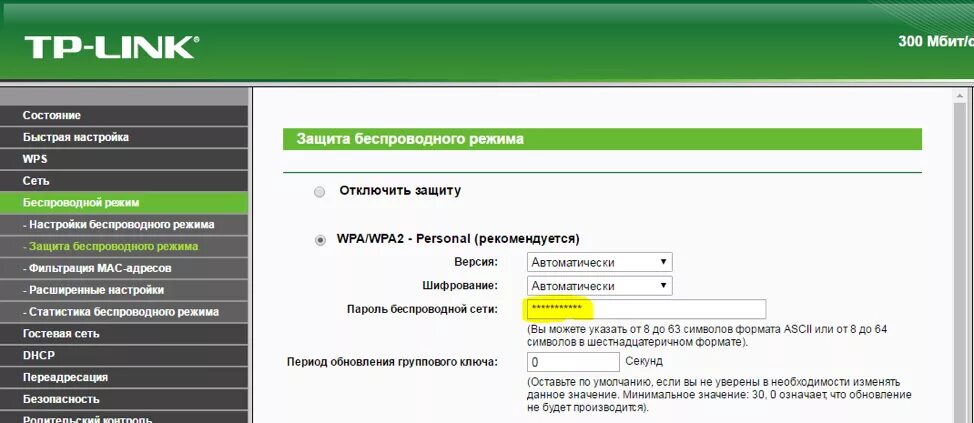This screenshot has height=423, width=974.
Task: Open the Сеть menu item
Action: [x=124, y=181]
